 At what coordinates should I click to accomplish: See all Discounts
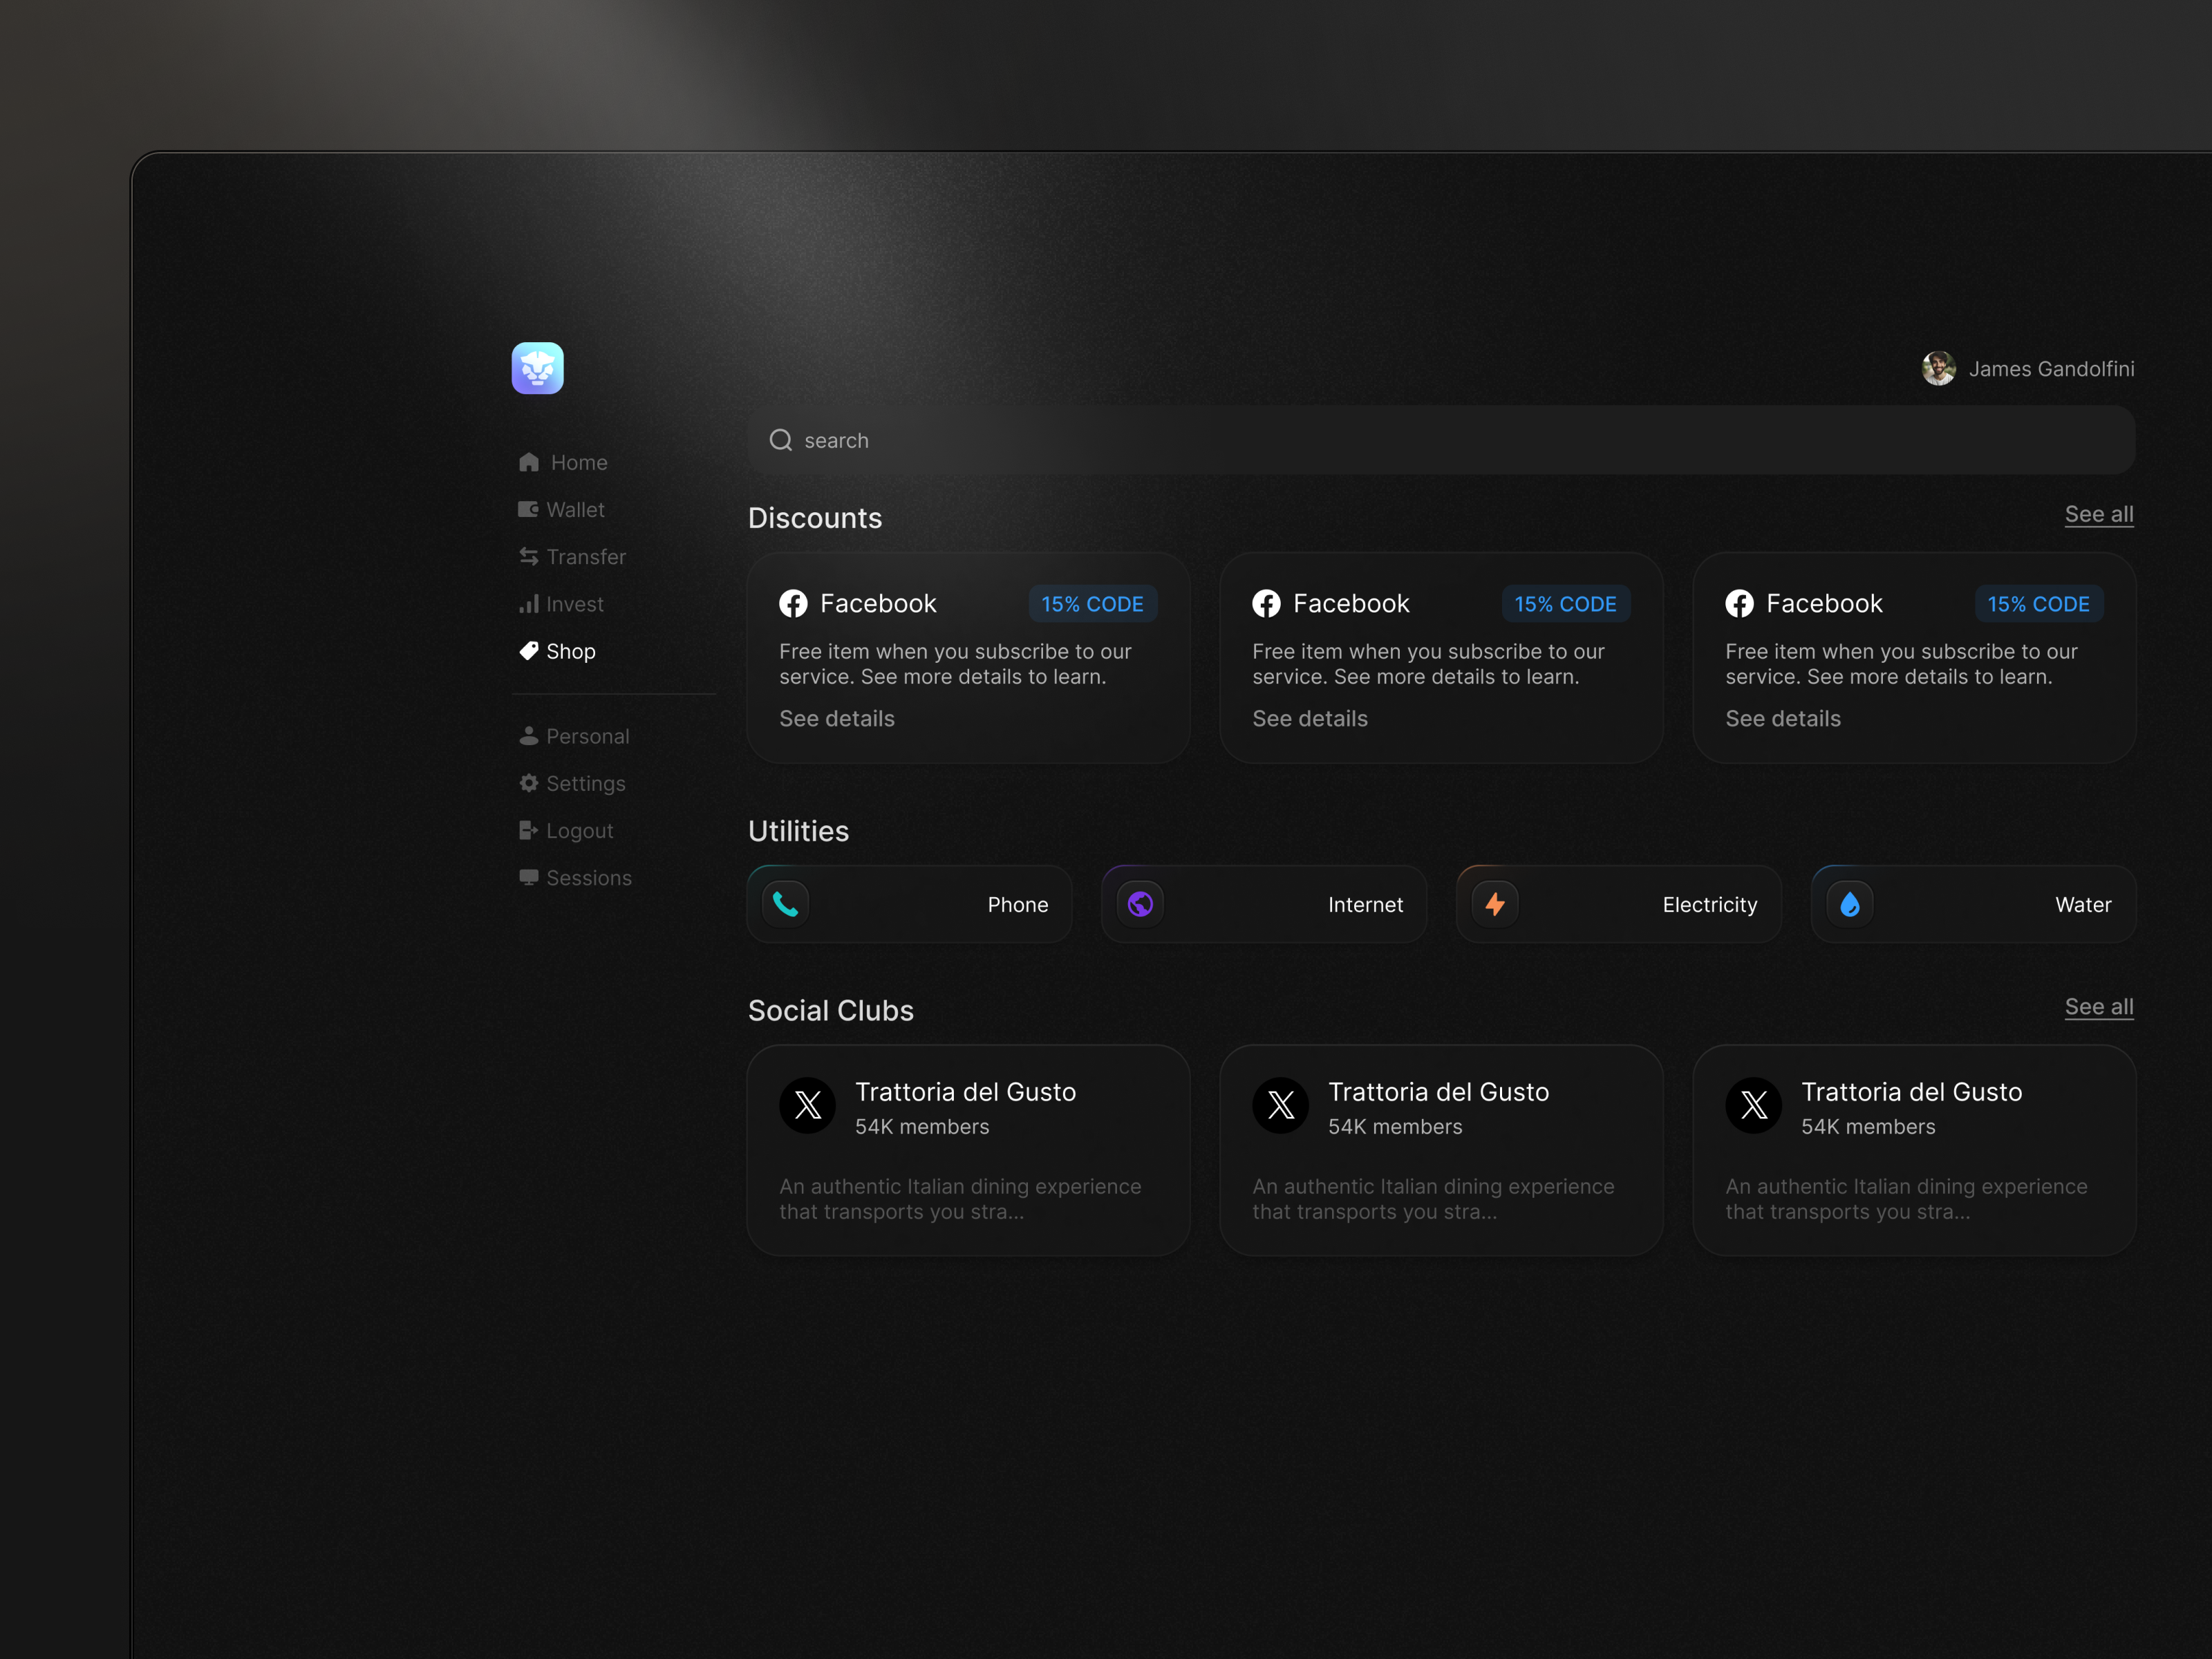tap(2099, 514)
